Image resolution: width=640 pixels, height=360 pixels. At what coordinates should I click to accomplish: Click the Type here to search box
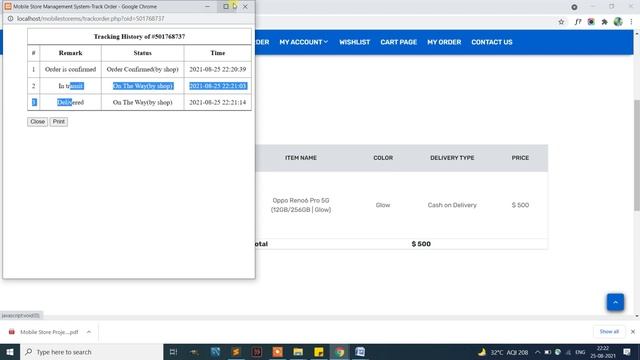[x=91, y=352]
